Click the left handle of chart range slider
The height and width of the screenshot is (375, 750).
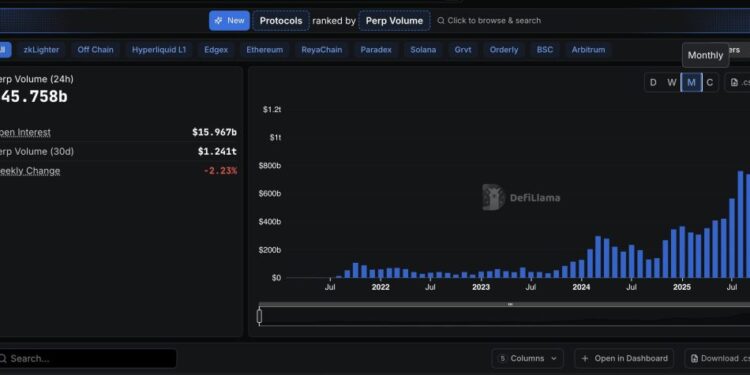259,316
